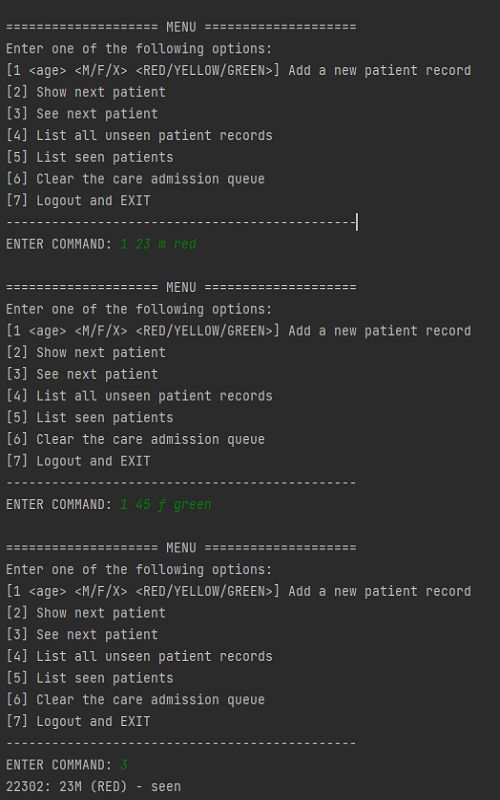The height and width of the screenshot is (800, 500).
Task: Click '[5] List seen patients' in the last menu
Action: click(x=90, y=678)
